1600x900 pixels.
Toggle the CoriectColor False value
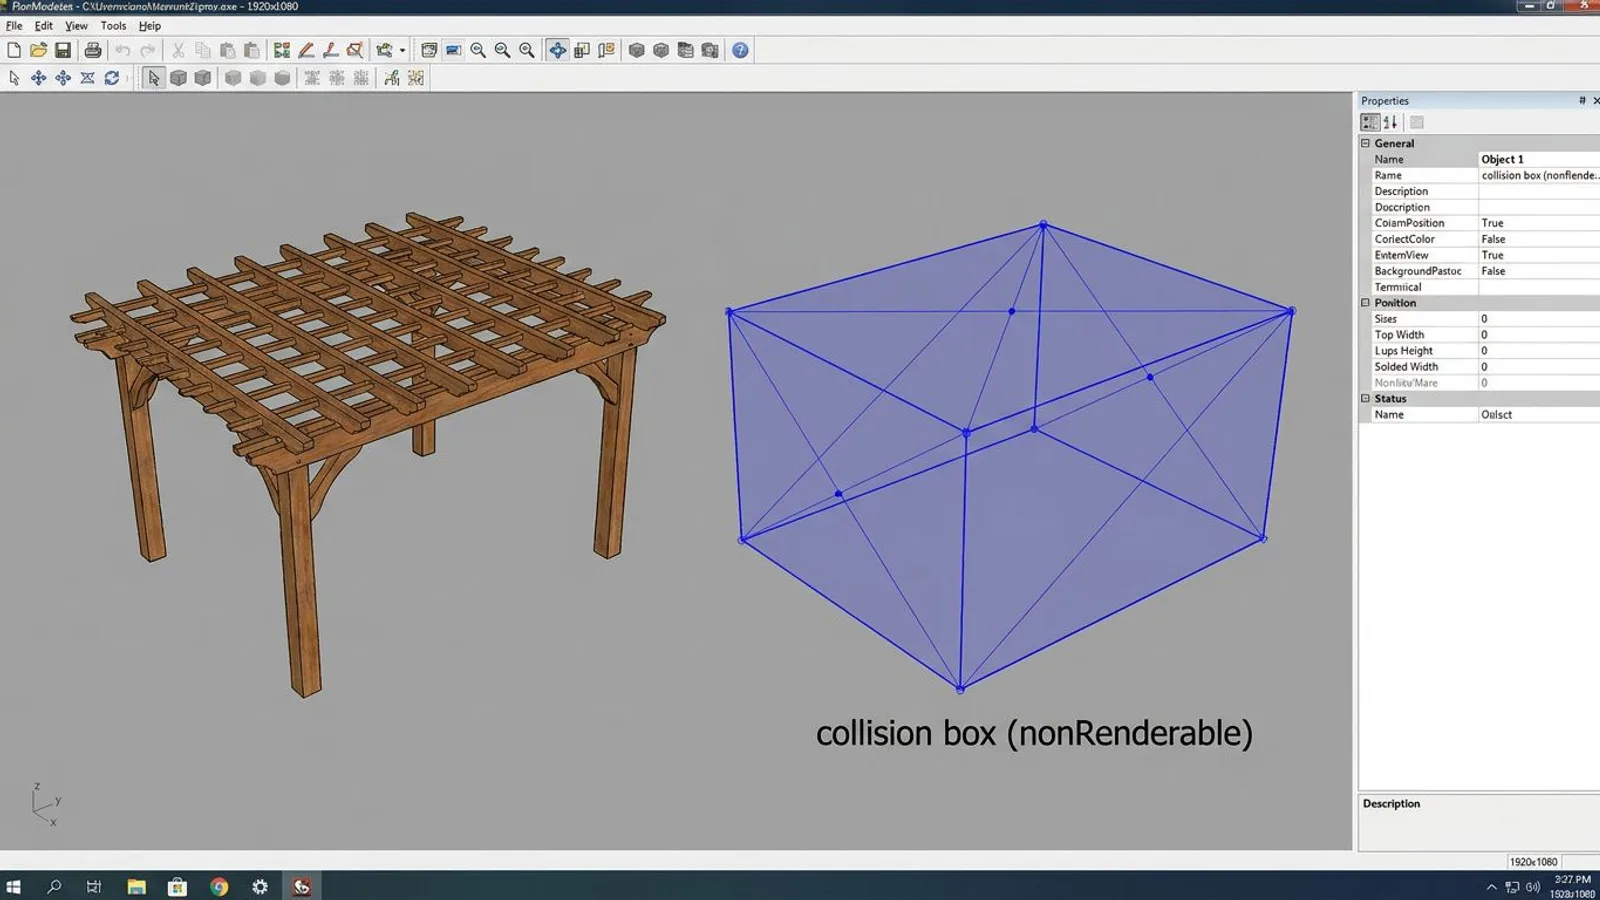1539,239
